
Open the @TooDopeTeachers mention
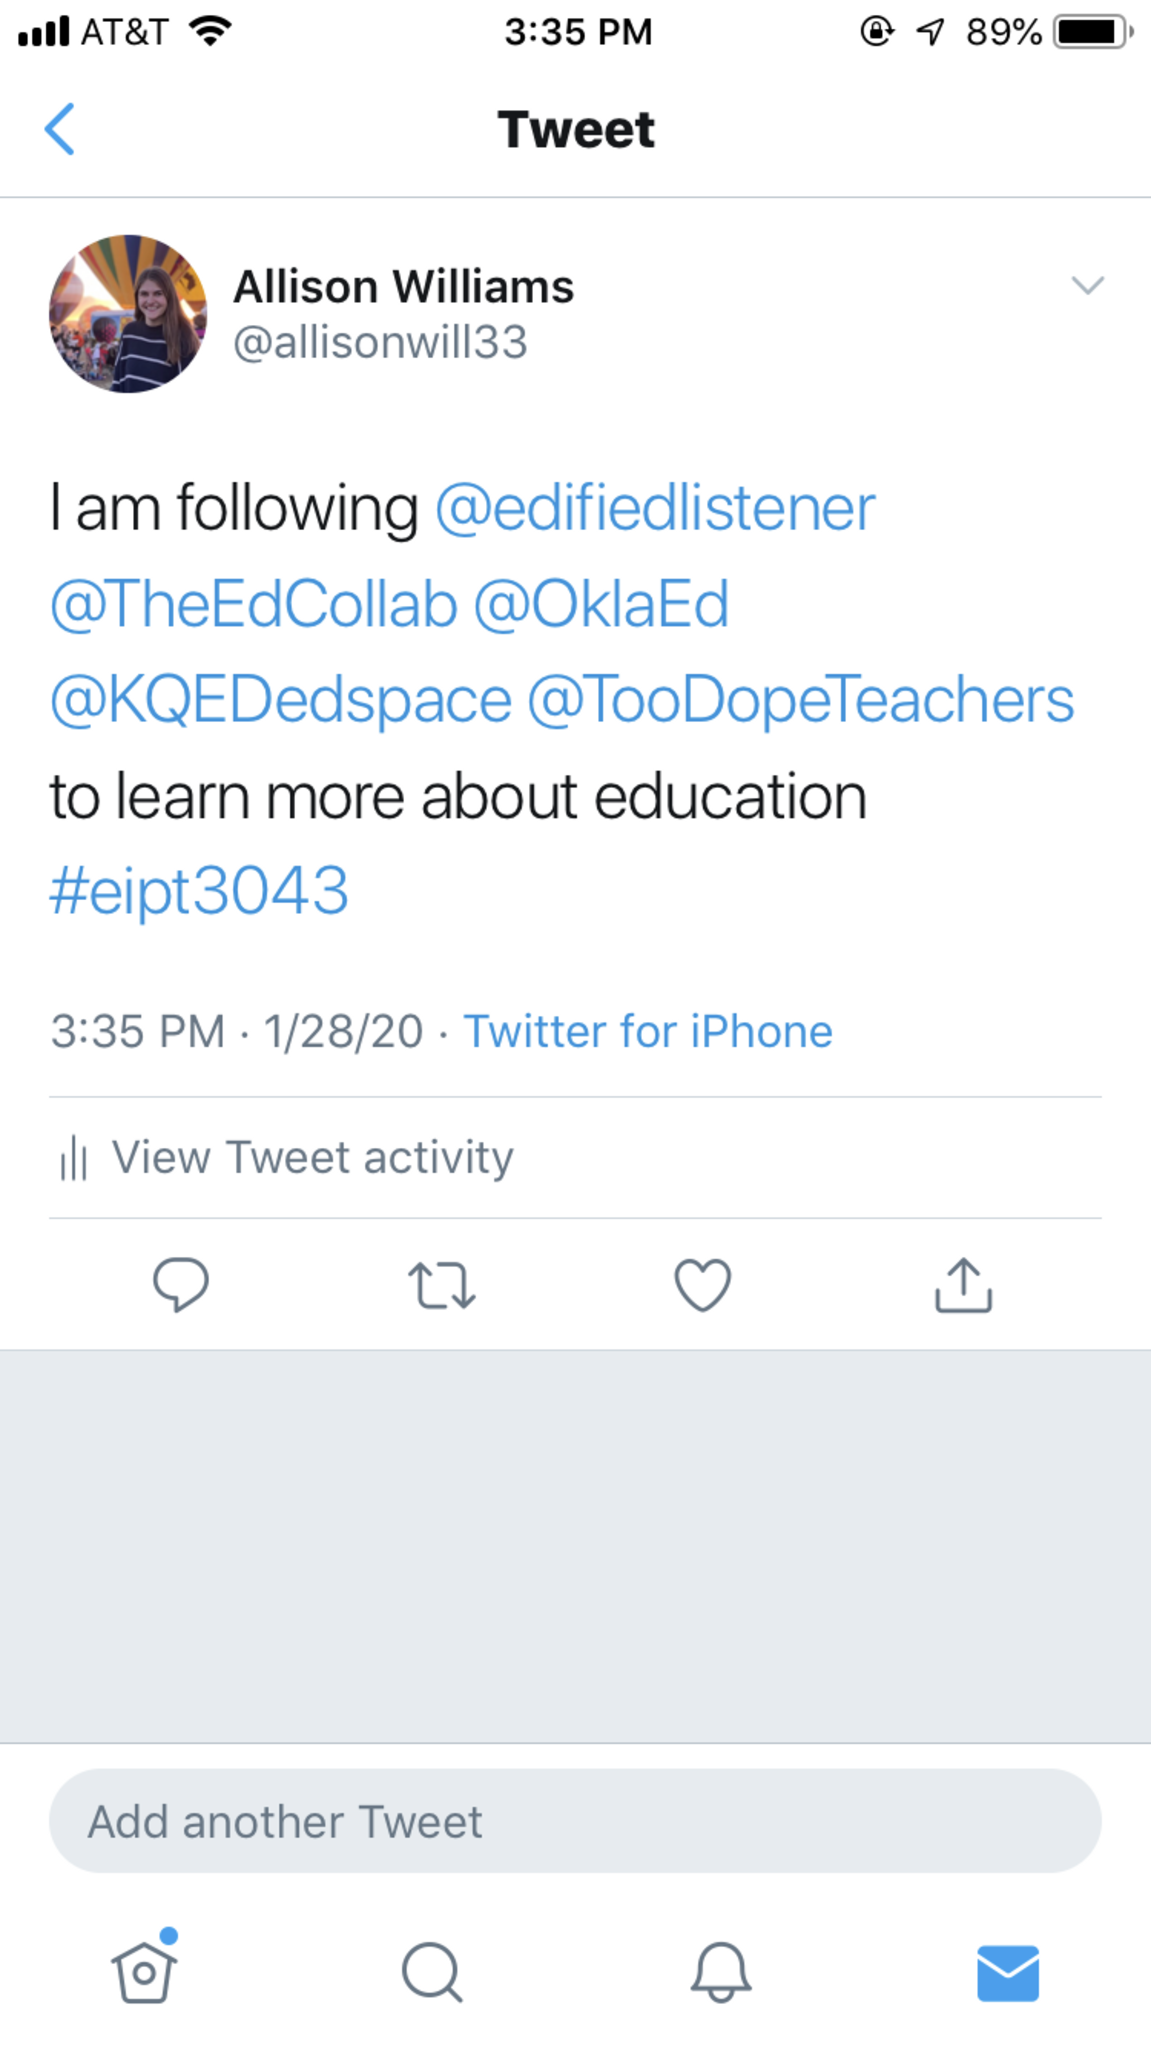pyautogui.click(x=800, y=699)
